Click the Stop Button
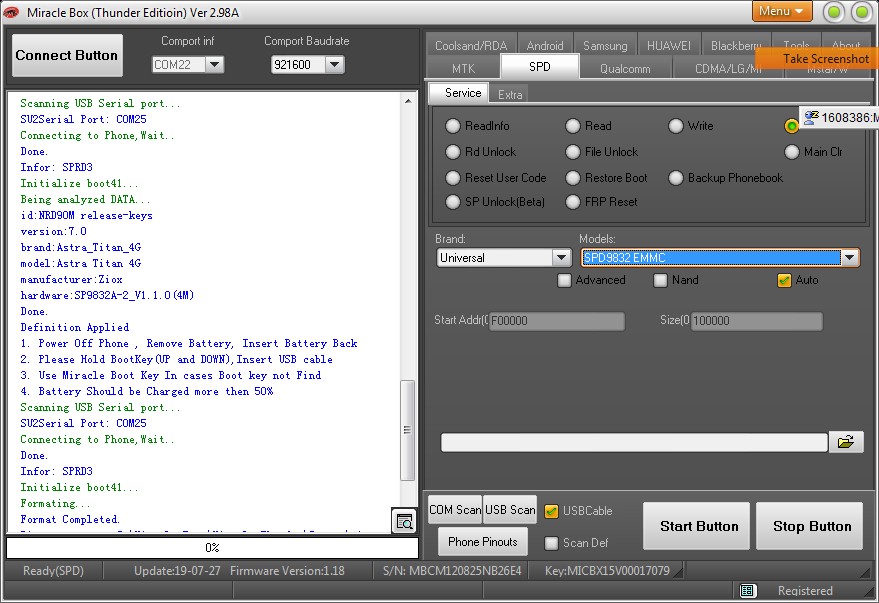The height and width of the screenshot is (603, 879). (809, 526)
